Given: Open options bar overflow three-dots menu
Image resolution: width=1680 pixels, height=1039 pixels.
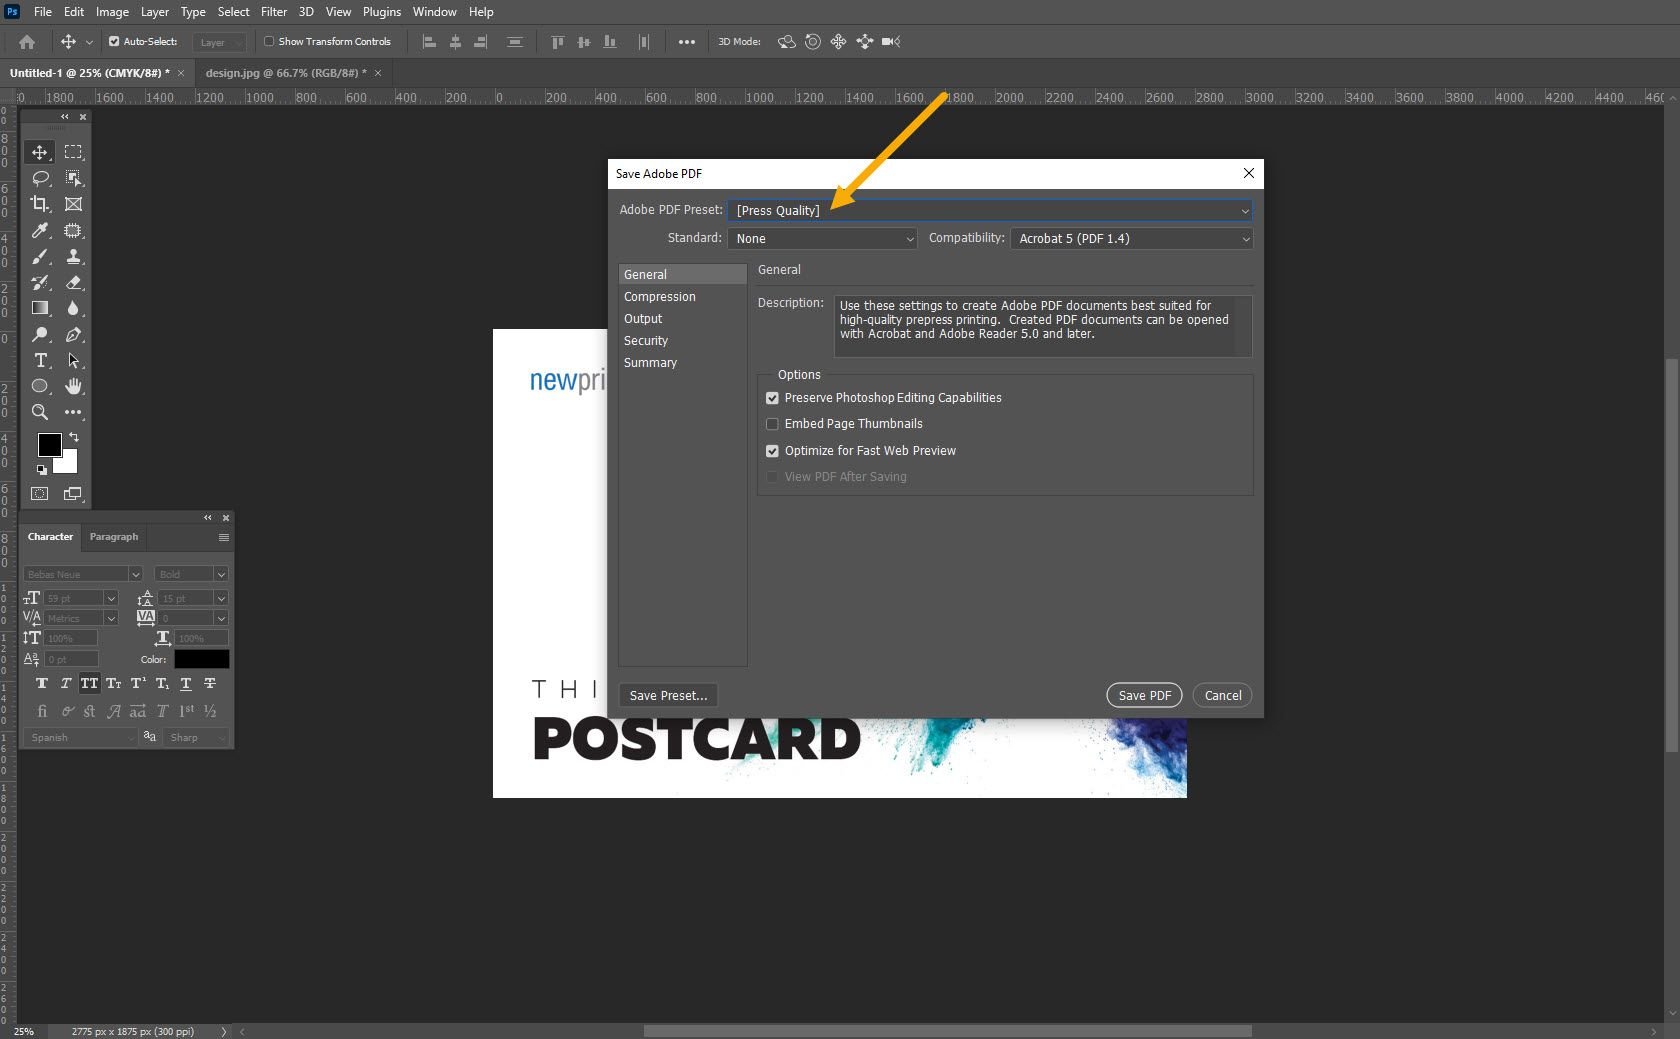Looking at the screenshot, I should pyautogui.click(x=687, y=42).
